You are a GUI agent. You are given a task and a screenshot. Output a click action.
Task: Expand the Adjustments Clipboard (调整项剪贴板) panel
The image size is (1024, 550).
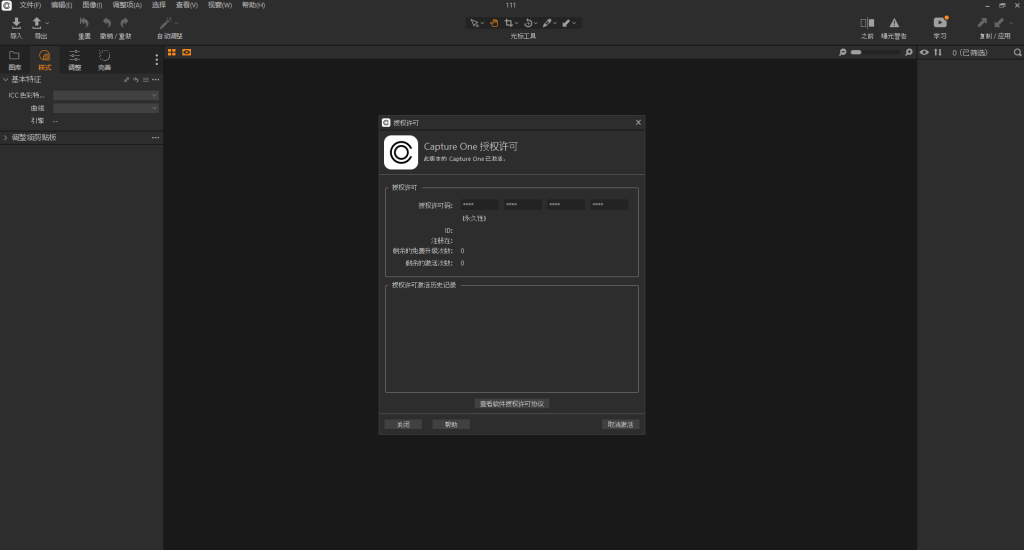pyautogui.click(x=5, y=138)
